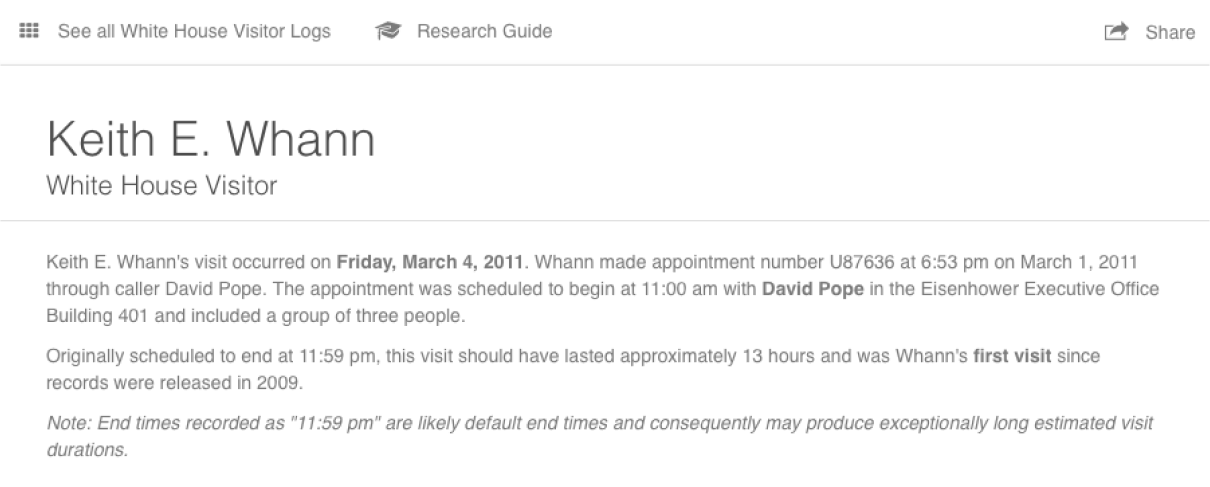Screen dimensions: 1210x487
Task: Click the graduation cap Research Guide icon
Action: click(387, 32)
